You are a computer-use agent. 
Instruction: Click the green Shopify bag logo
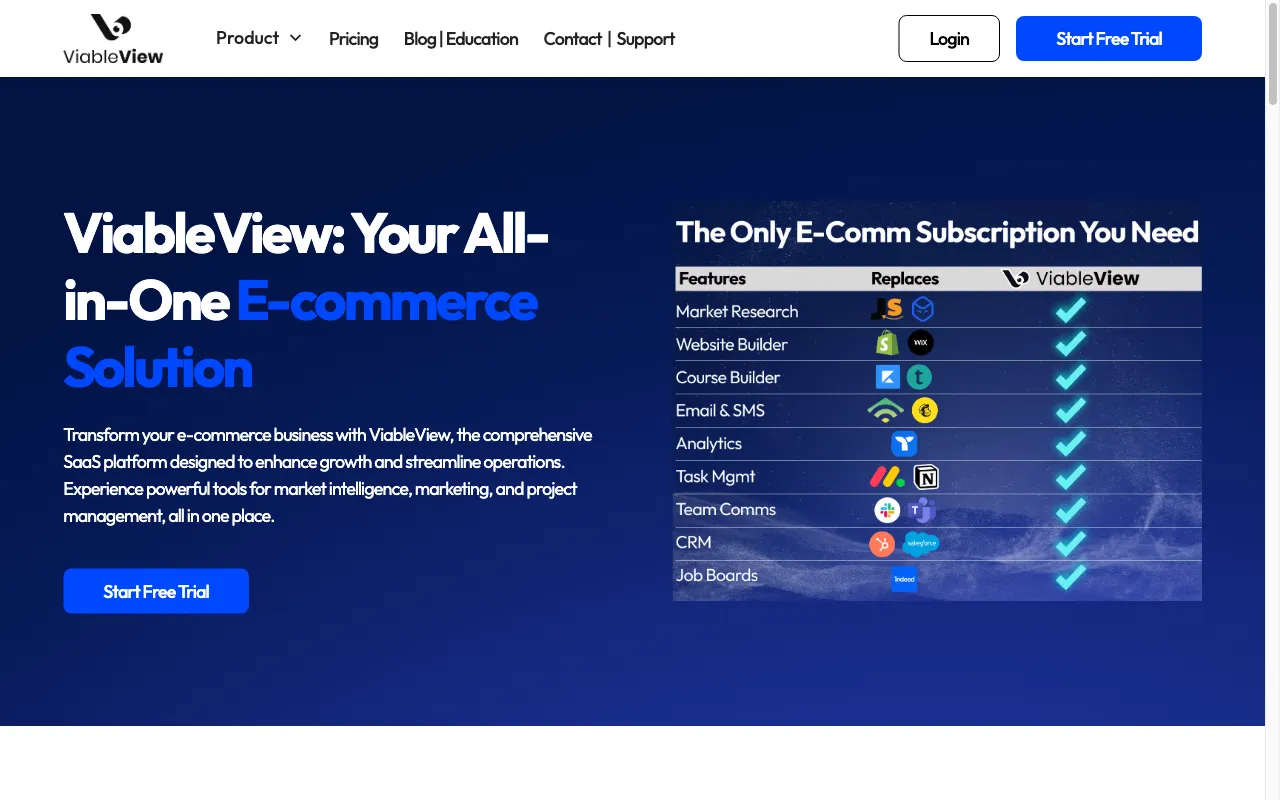886,343
